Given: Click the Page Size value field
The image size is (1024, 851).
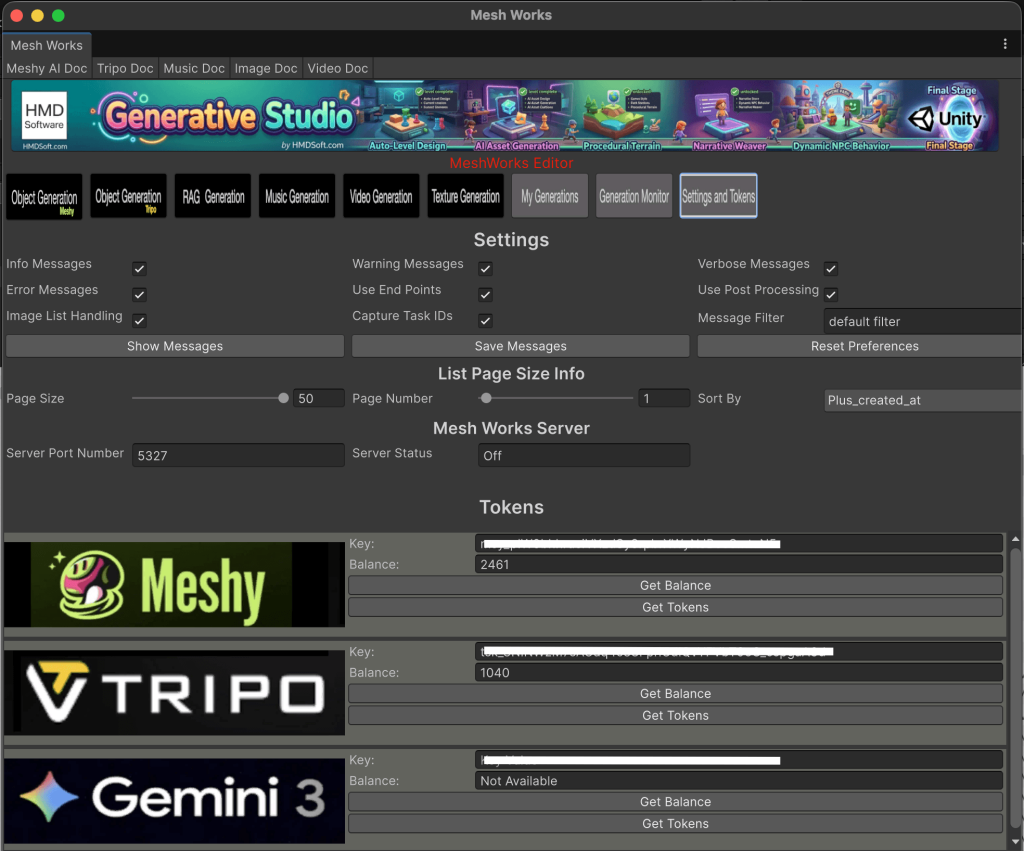Looking at the screenshot, I should (319, 398).
